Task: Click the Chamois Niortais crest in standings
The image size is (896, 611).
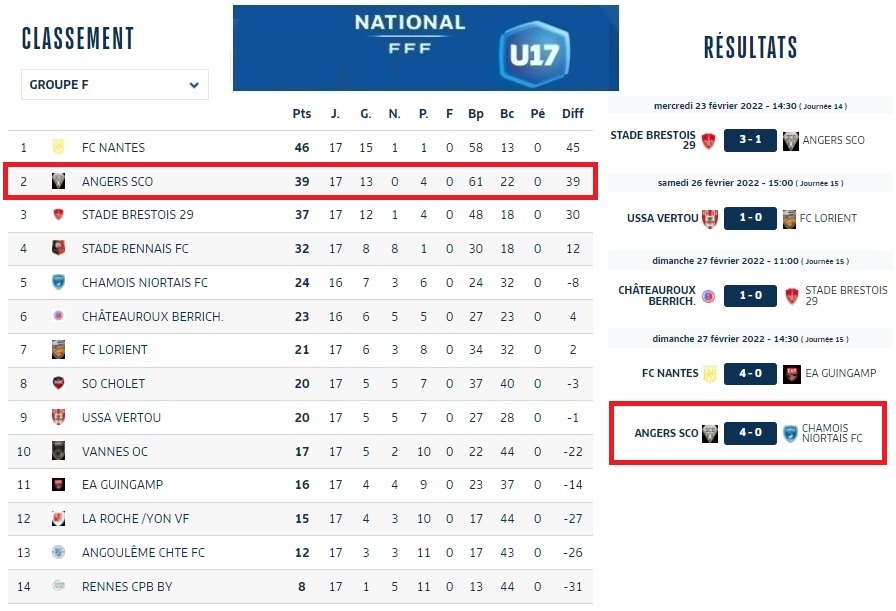Action: coord(58,282)
